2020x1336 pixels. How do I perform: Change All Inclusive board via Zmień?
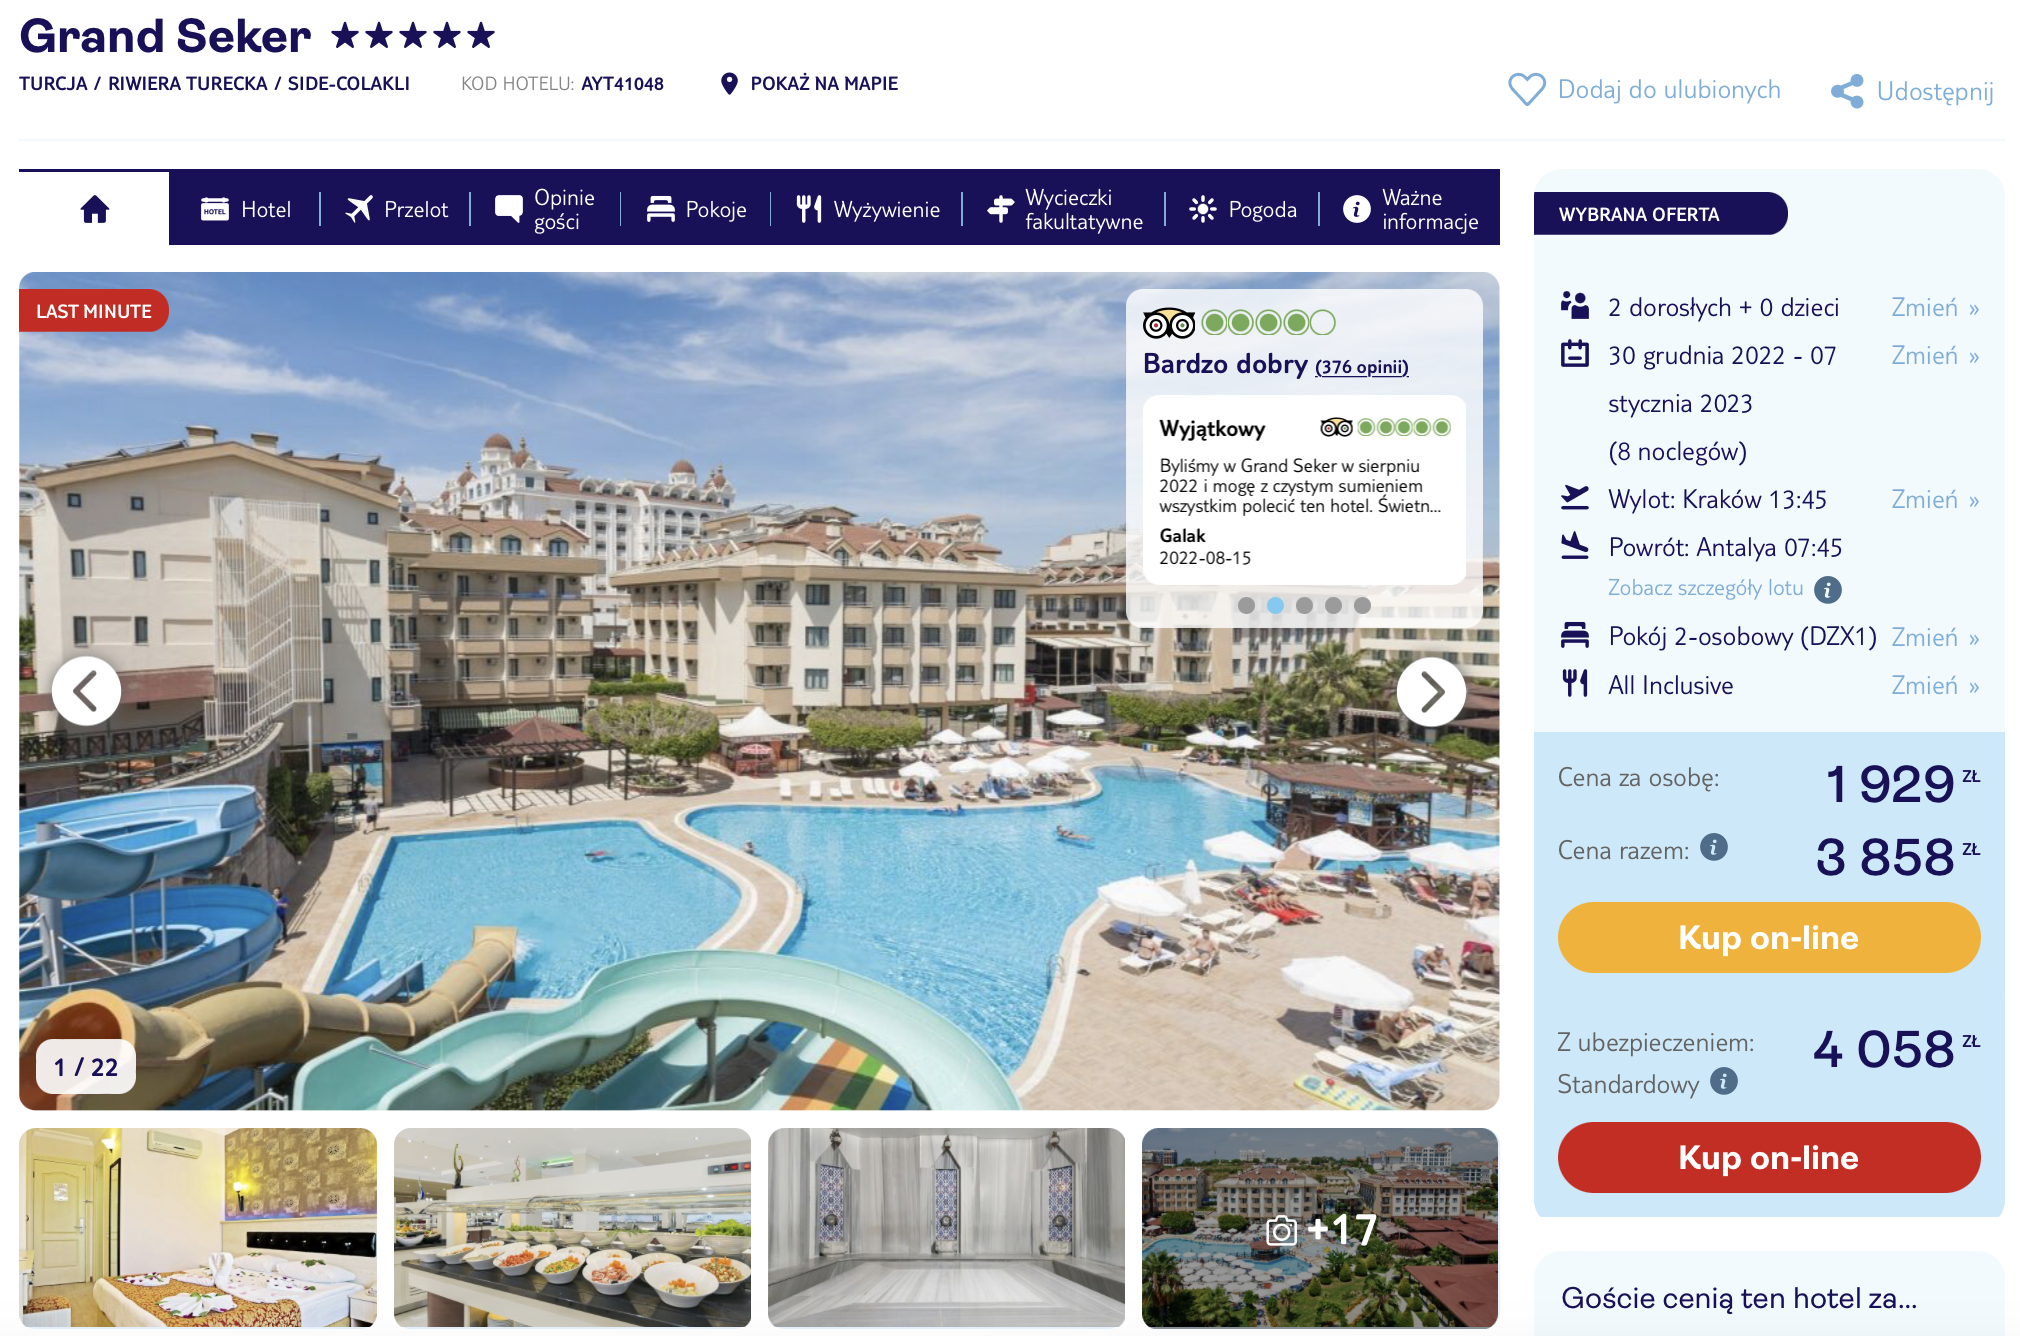[1934, 685]
